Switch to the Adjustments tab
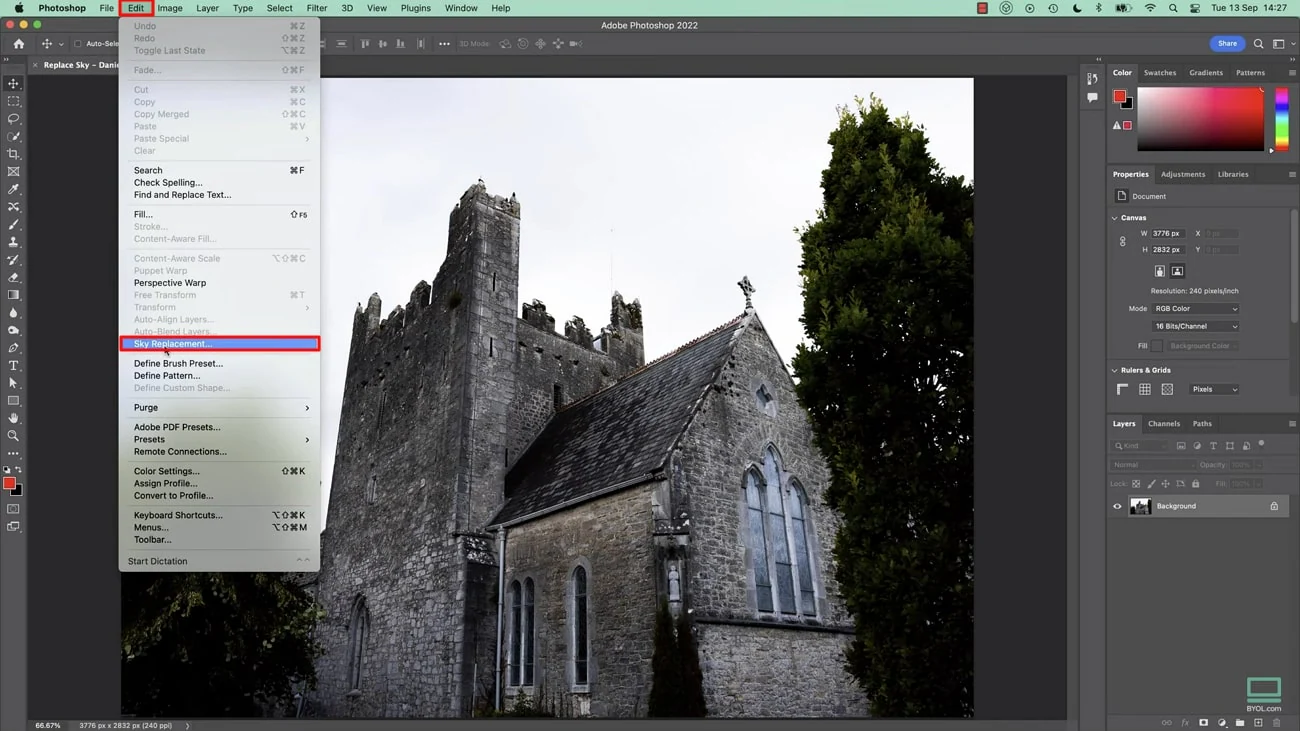The image size is (1300, 731). pyautogui.click(x=1183, y=174)
